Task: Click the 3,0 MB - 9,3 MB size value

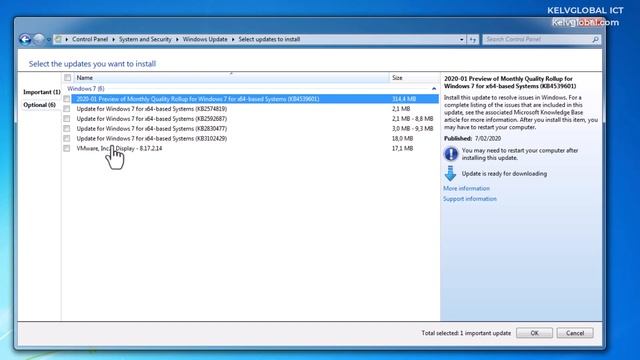Action: pos(412,129)
